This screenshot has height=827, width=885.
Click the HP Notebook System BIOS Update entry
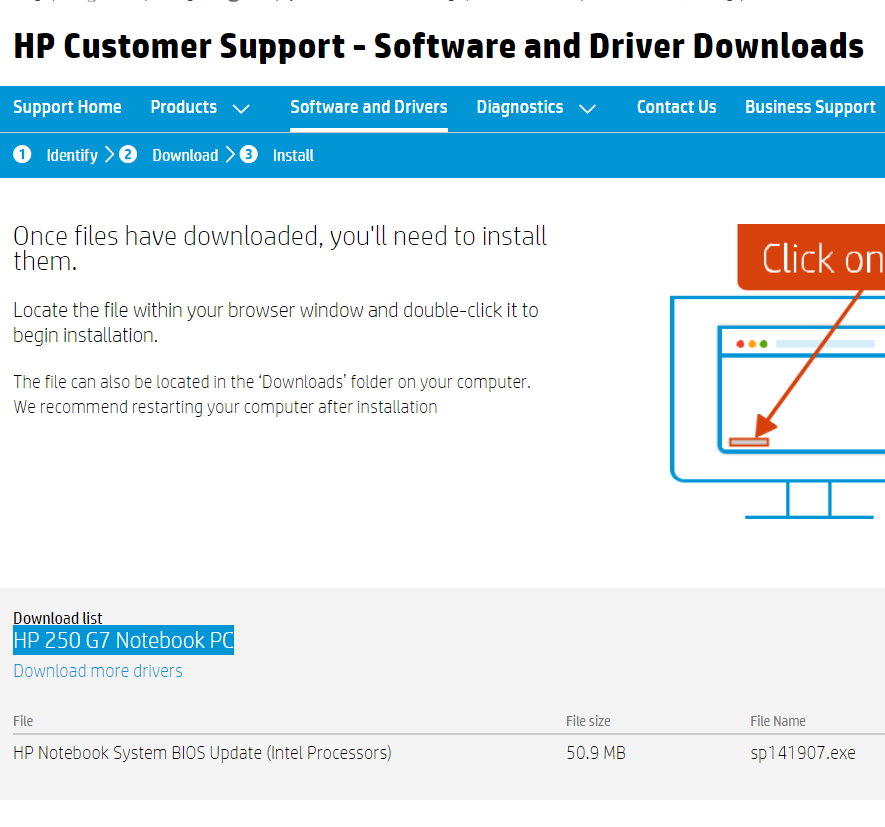coord(202,753)
